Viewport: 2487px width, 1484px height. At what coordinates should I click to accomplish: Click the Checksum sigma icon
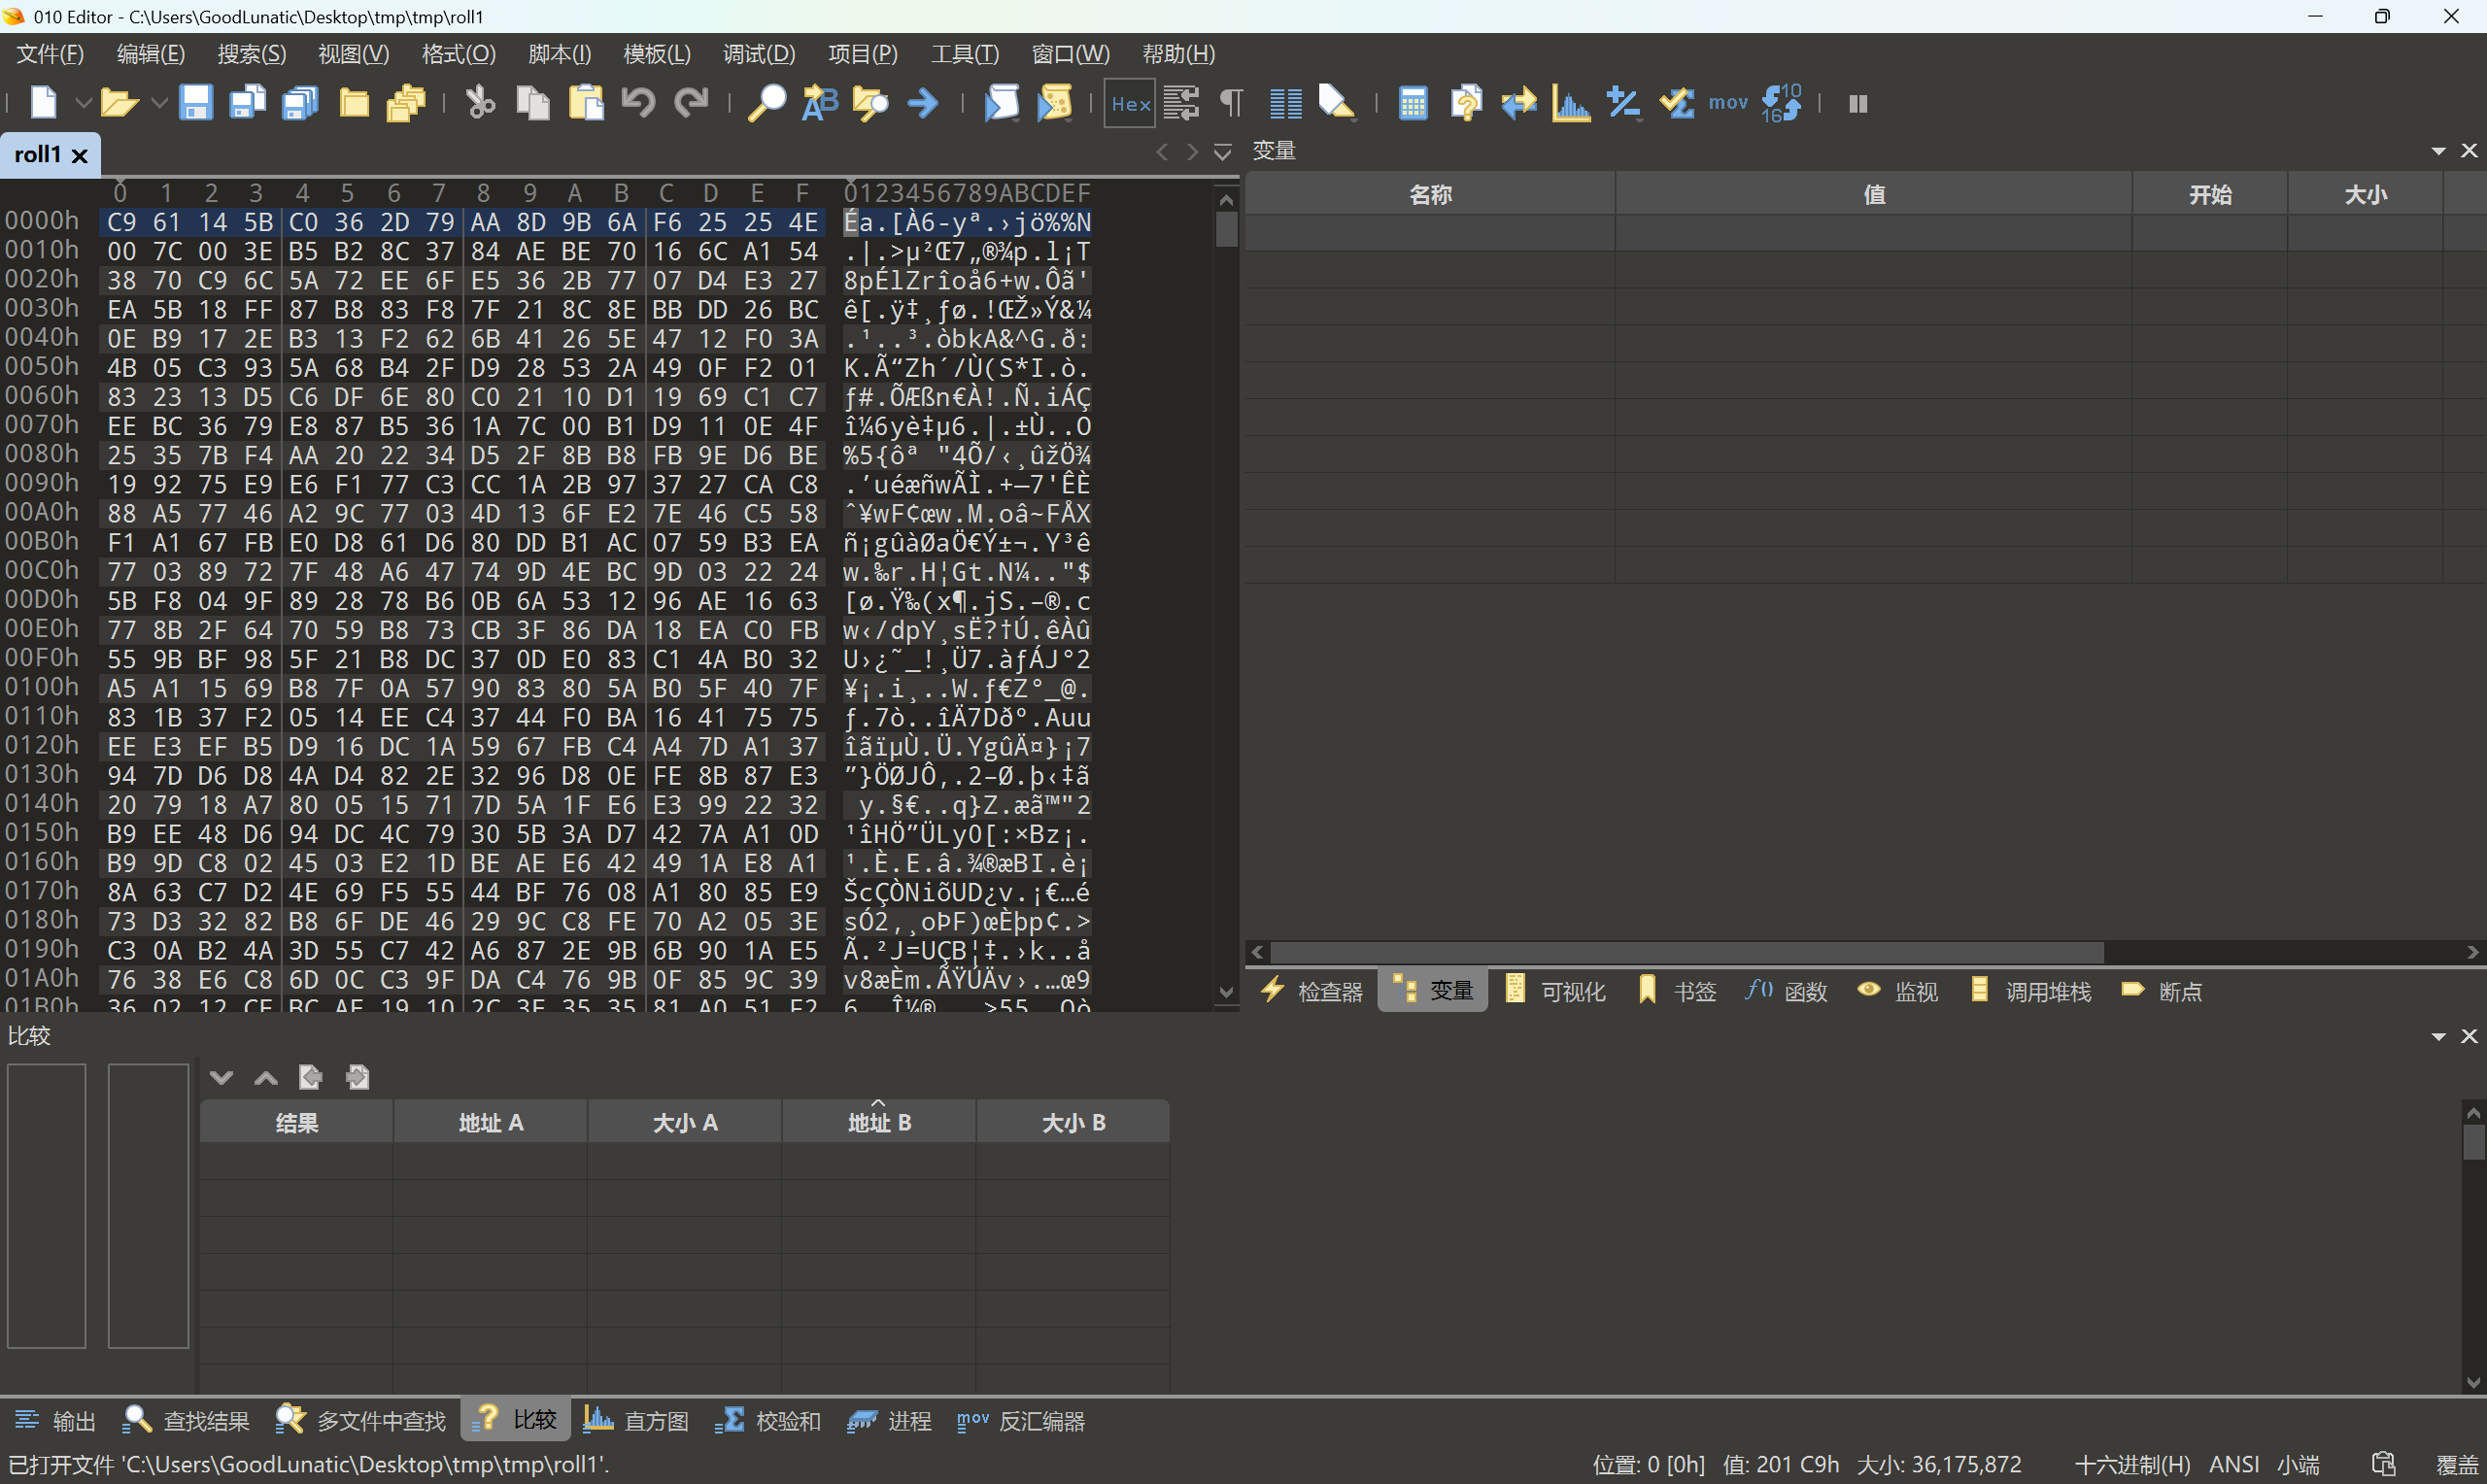pos(1676,103)
